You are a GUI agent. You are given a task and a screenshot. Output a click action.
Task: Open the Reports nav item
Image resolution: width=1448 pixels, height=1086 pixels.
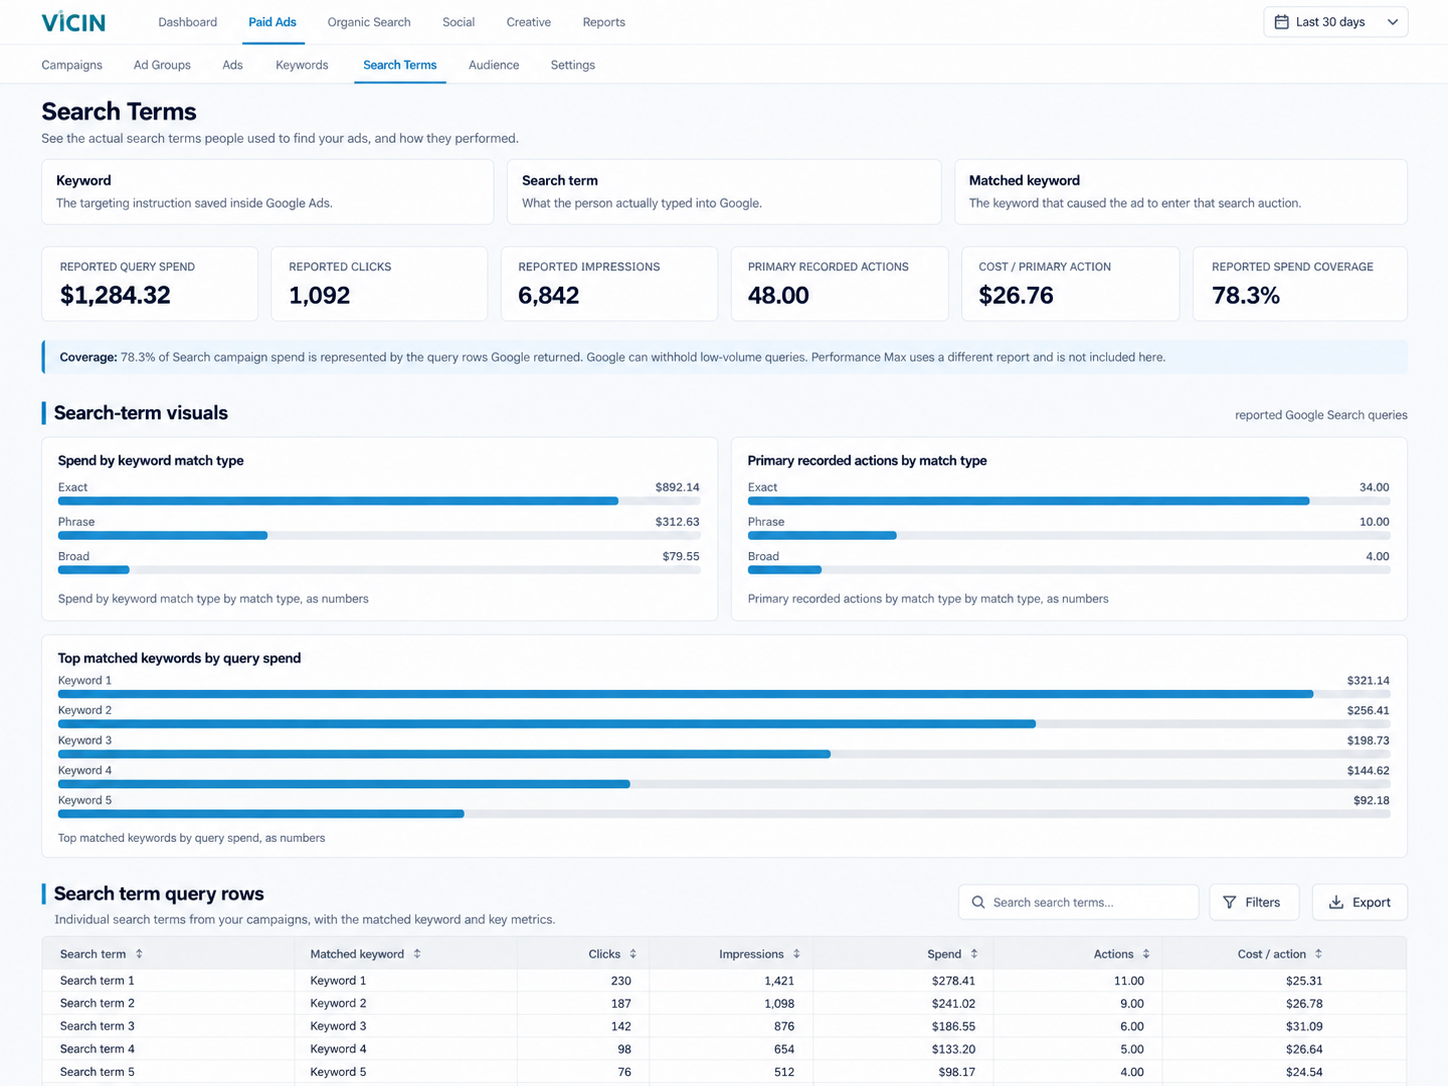pos(604,22)
